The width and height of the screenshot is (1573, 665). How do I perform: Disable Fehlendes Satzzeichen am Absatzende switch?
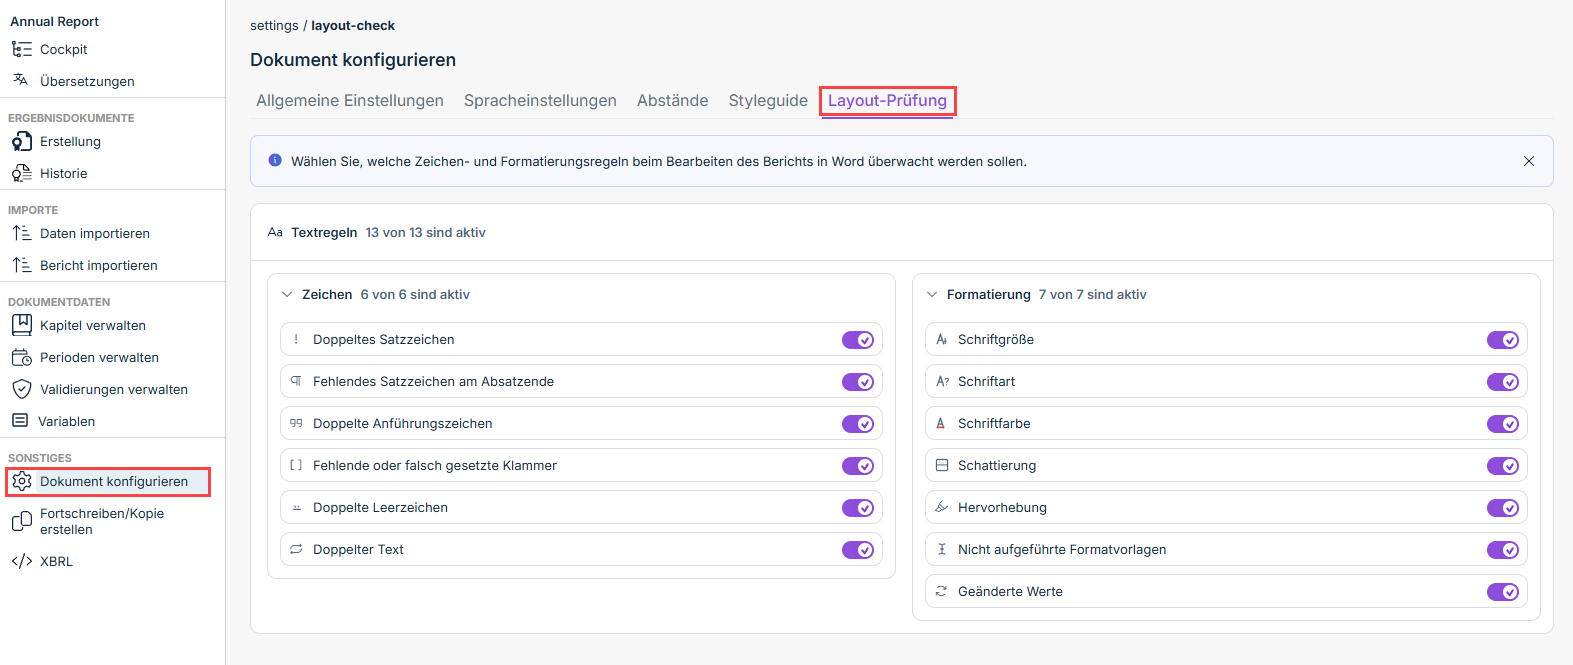(x=858, y=382)
